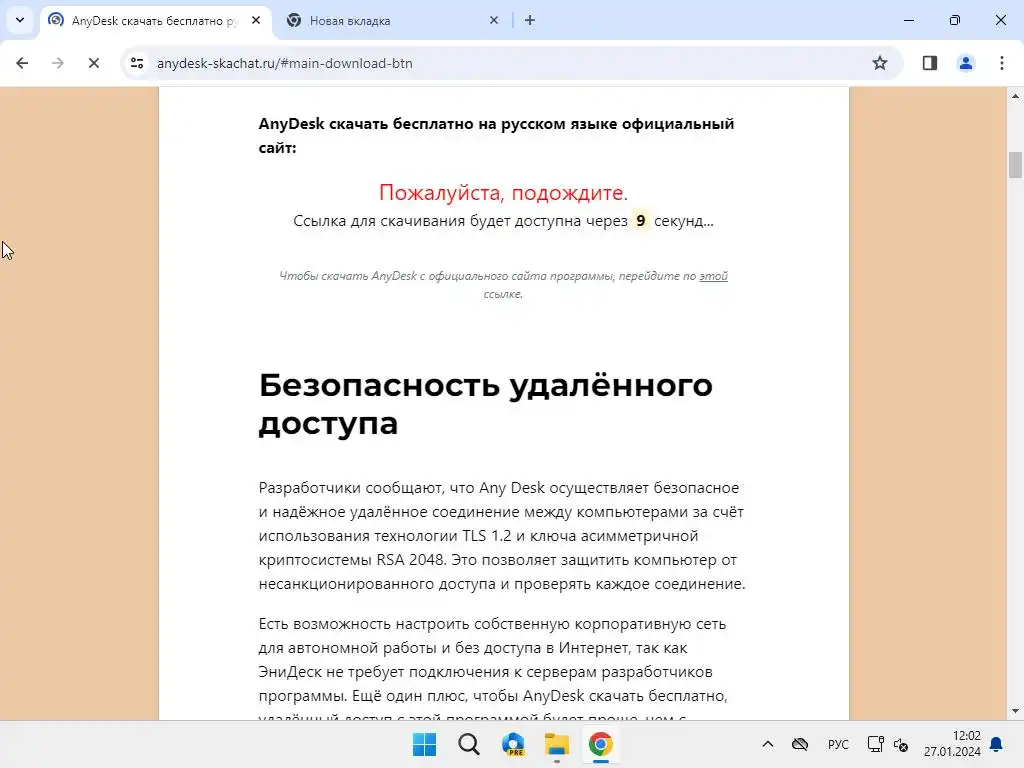Image resolution: width=1024 pixels, height=768 pixels.
Task: Open a new tab with plus button
Action: pos(530,20)
